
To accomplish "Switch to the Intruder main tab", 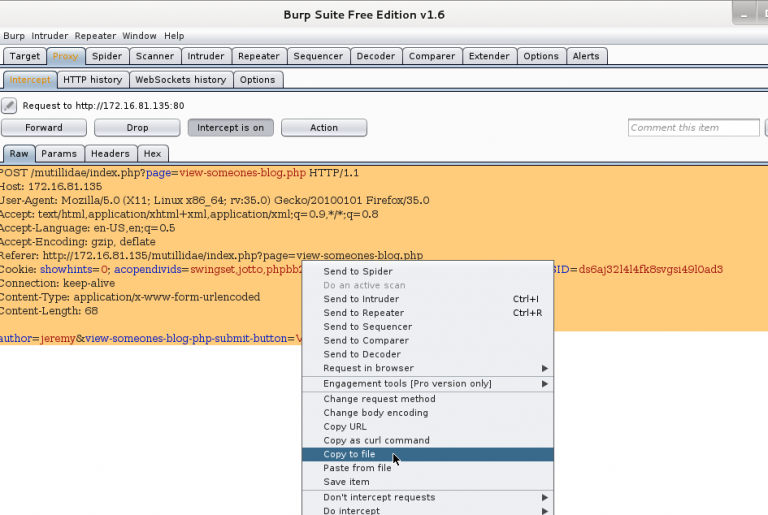I will coord(206,56).
